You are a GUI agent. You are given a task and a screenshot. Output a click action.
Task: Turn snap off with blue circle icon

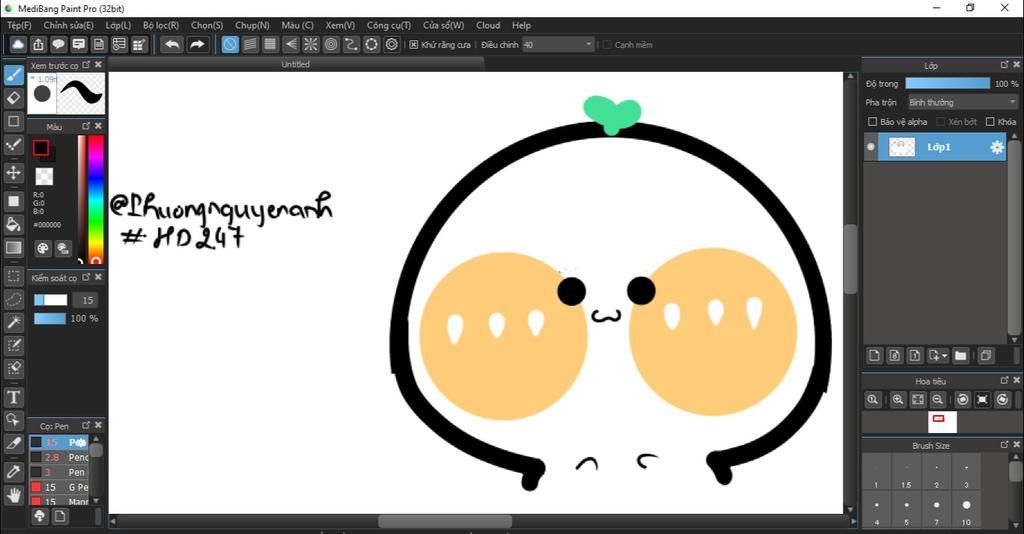click(x=230, y=44)
